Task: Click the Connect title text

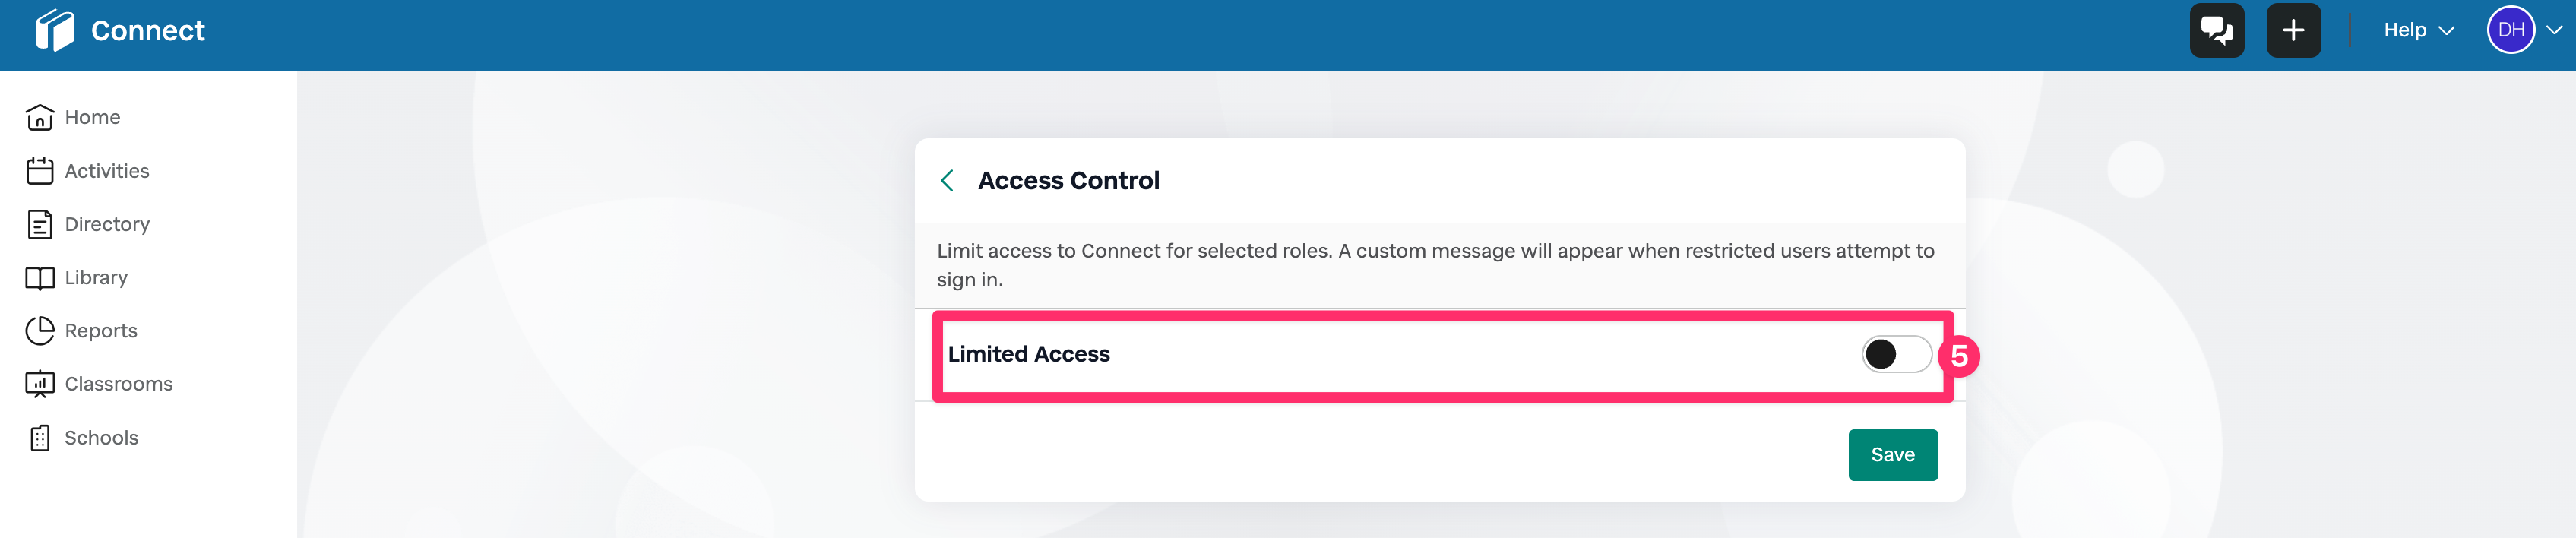Action: point(148,31)
